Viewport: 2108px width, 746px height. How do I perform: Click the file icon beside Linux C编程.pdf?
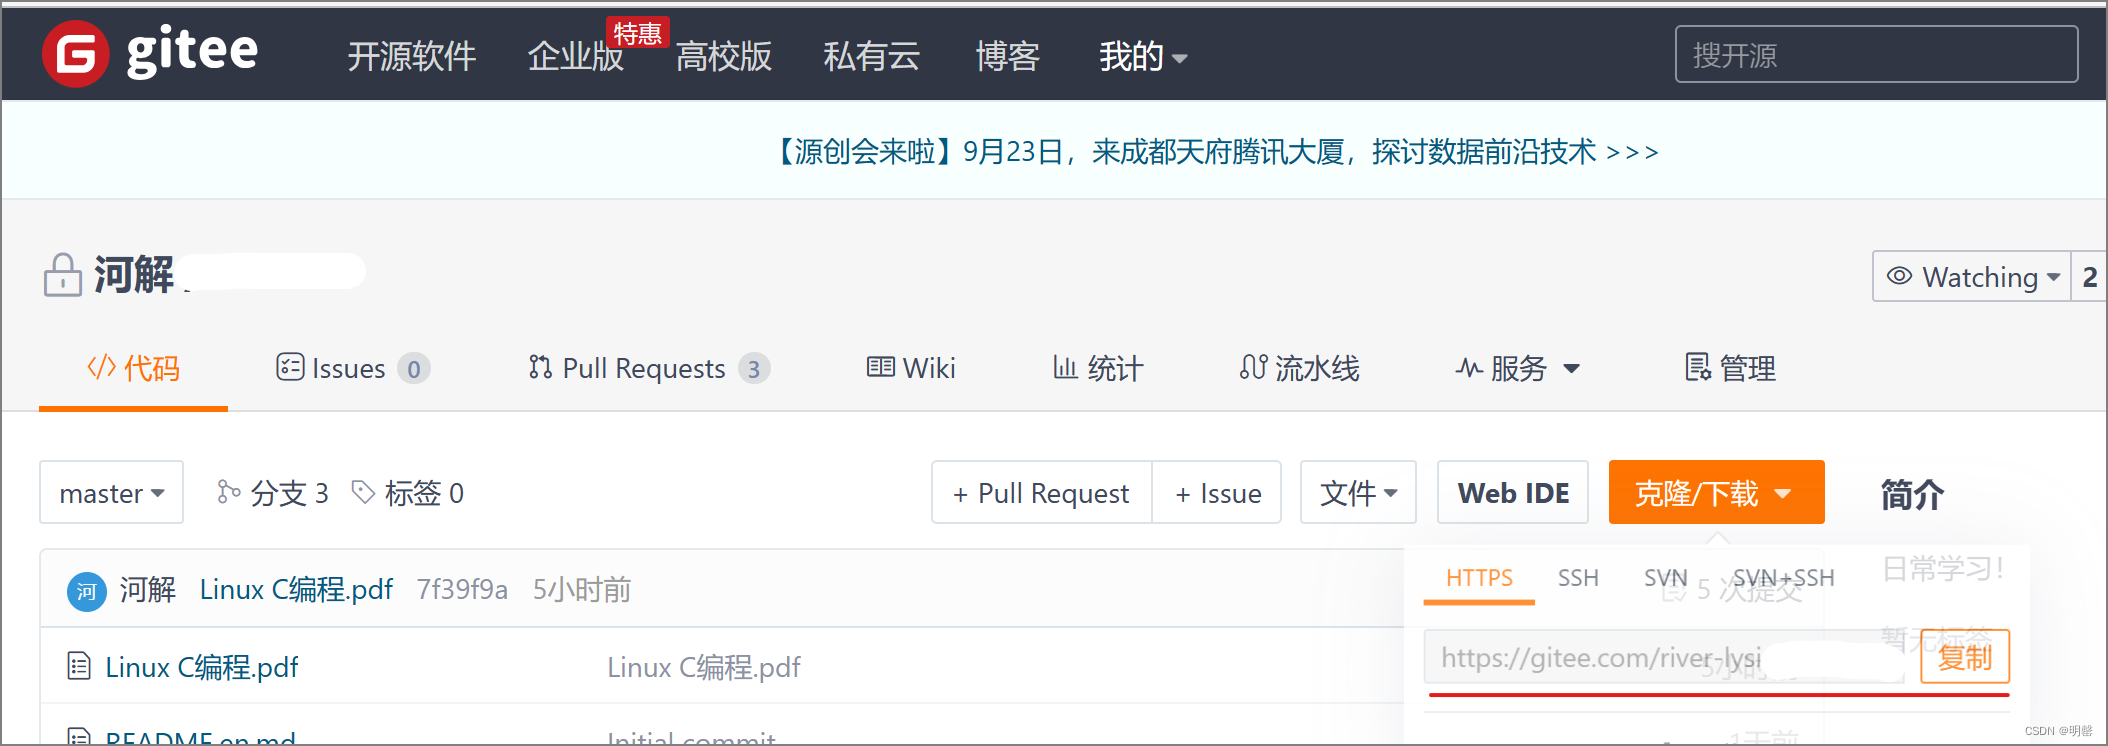coord(79,666)
